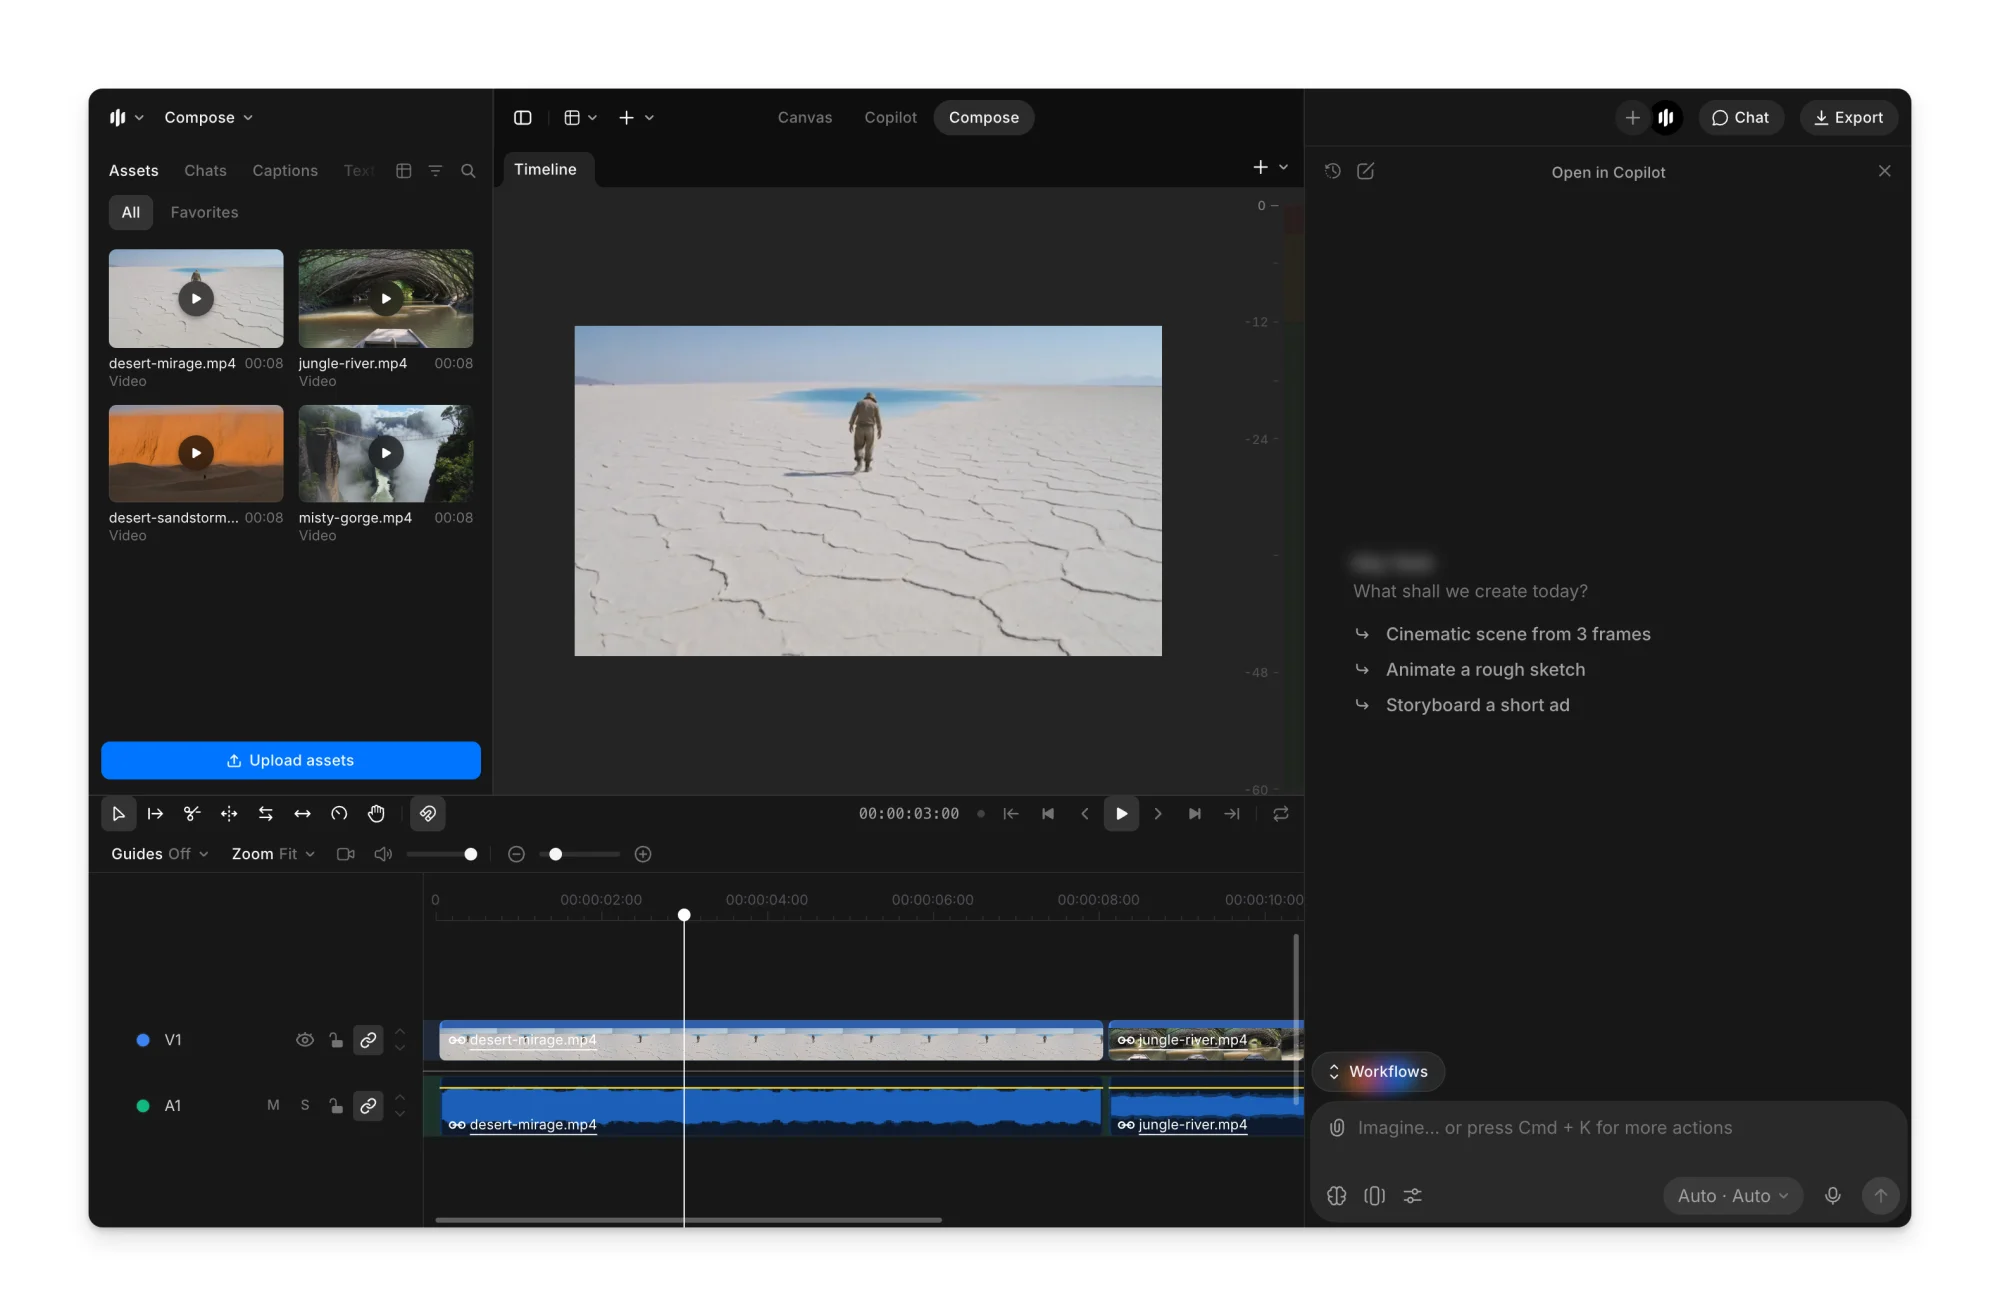Viewport: 2000px width, 1316px height.
Task: Click the Upload assets button
Action: click(291, 760)
